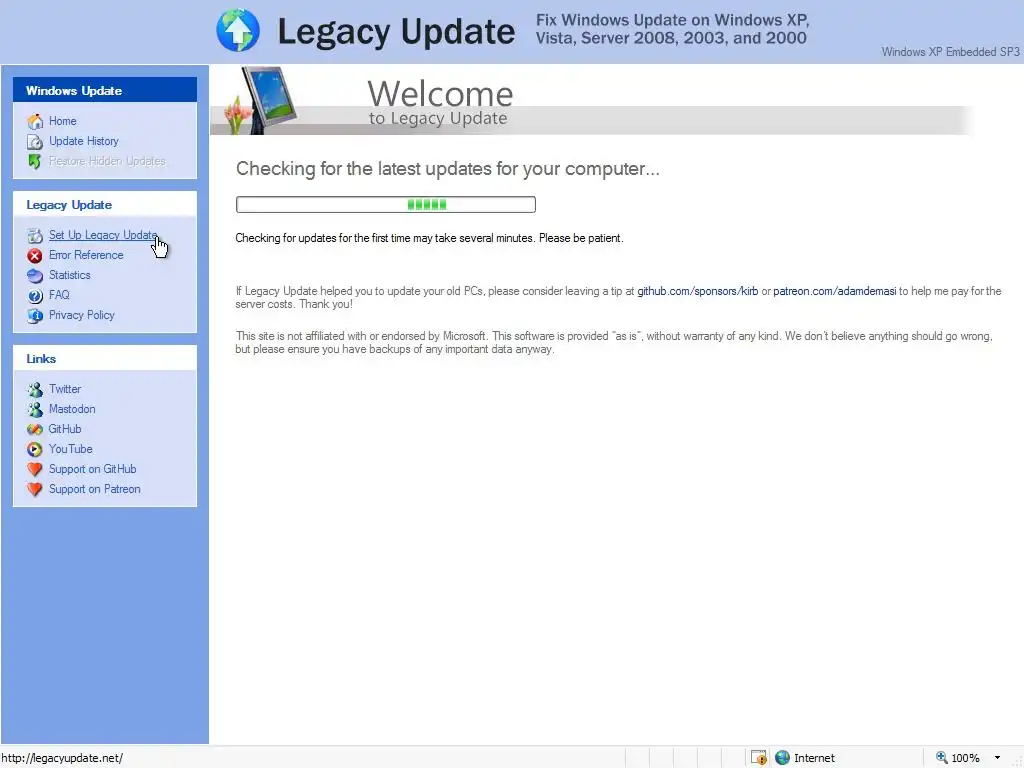Image resolution: width=1024 pixels, height=768 pixels.
Task: Visit the GitHub link
Action: 65,429
